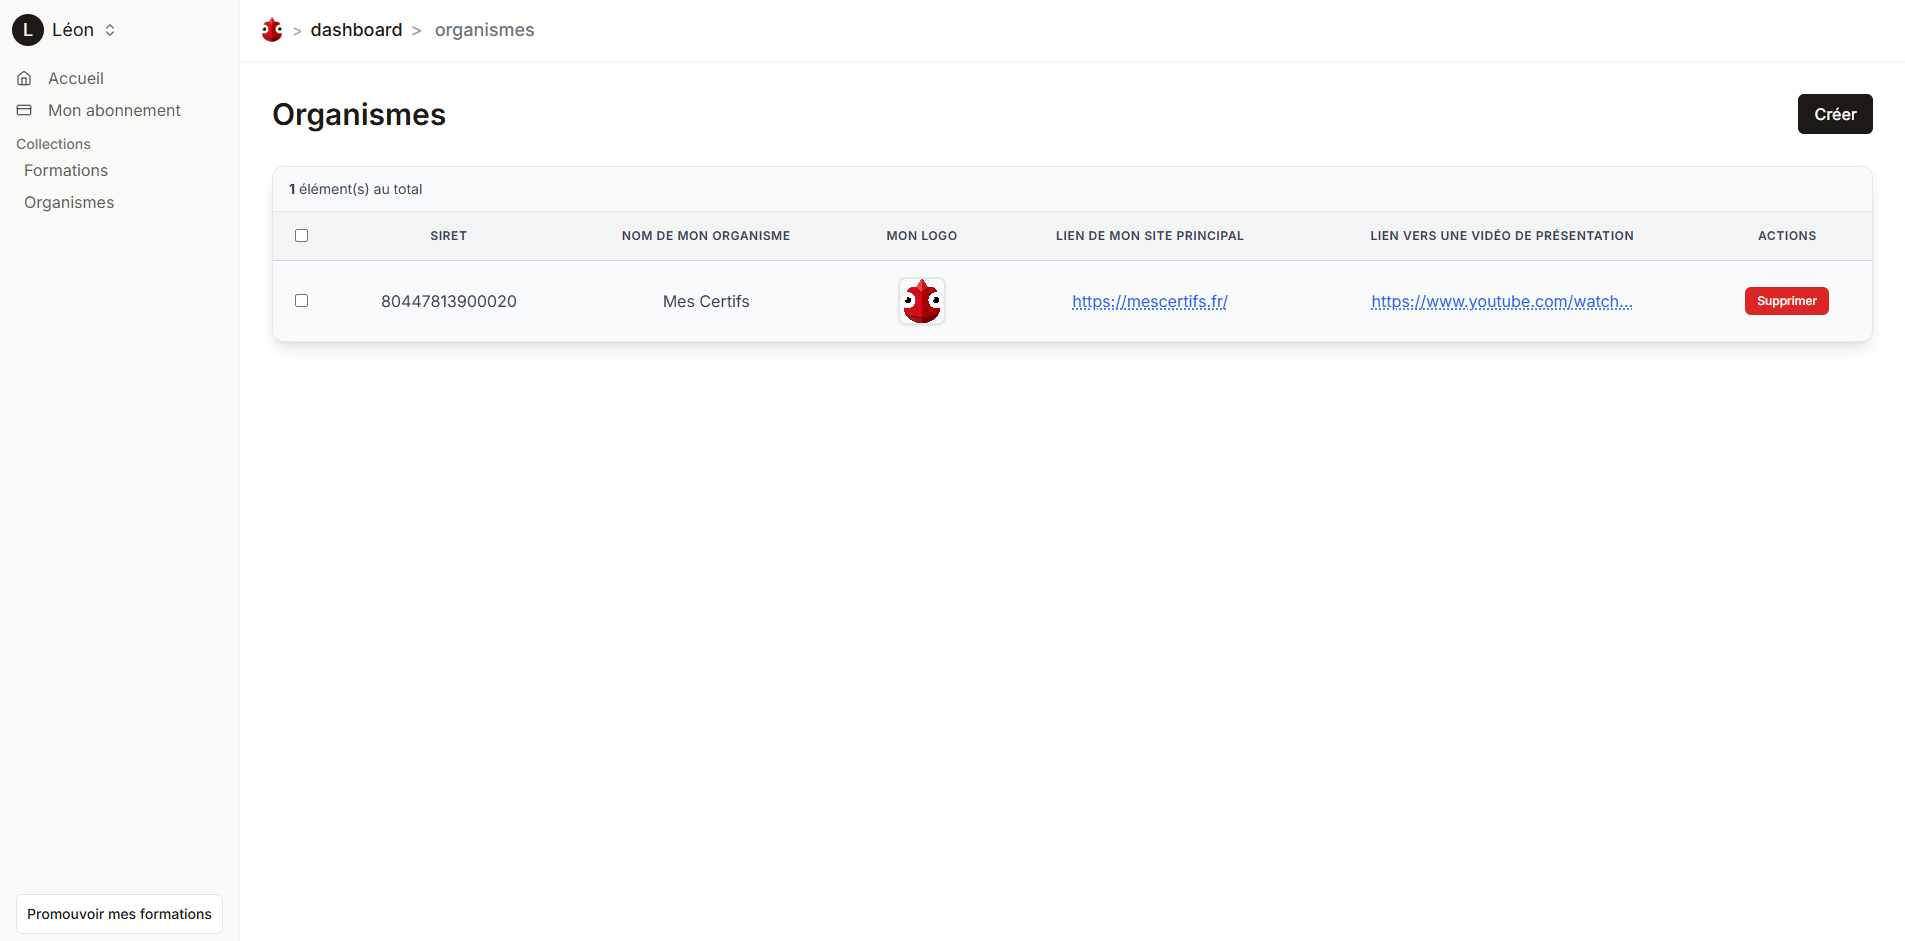Click the round L avatar icon

point(27,30)
